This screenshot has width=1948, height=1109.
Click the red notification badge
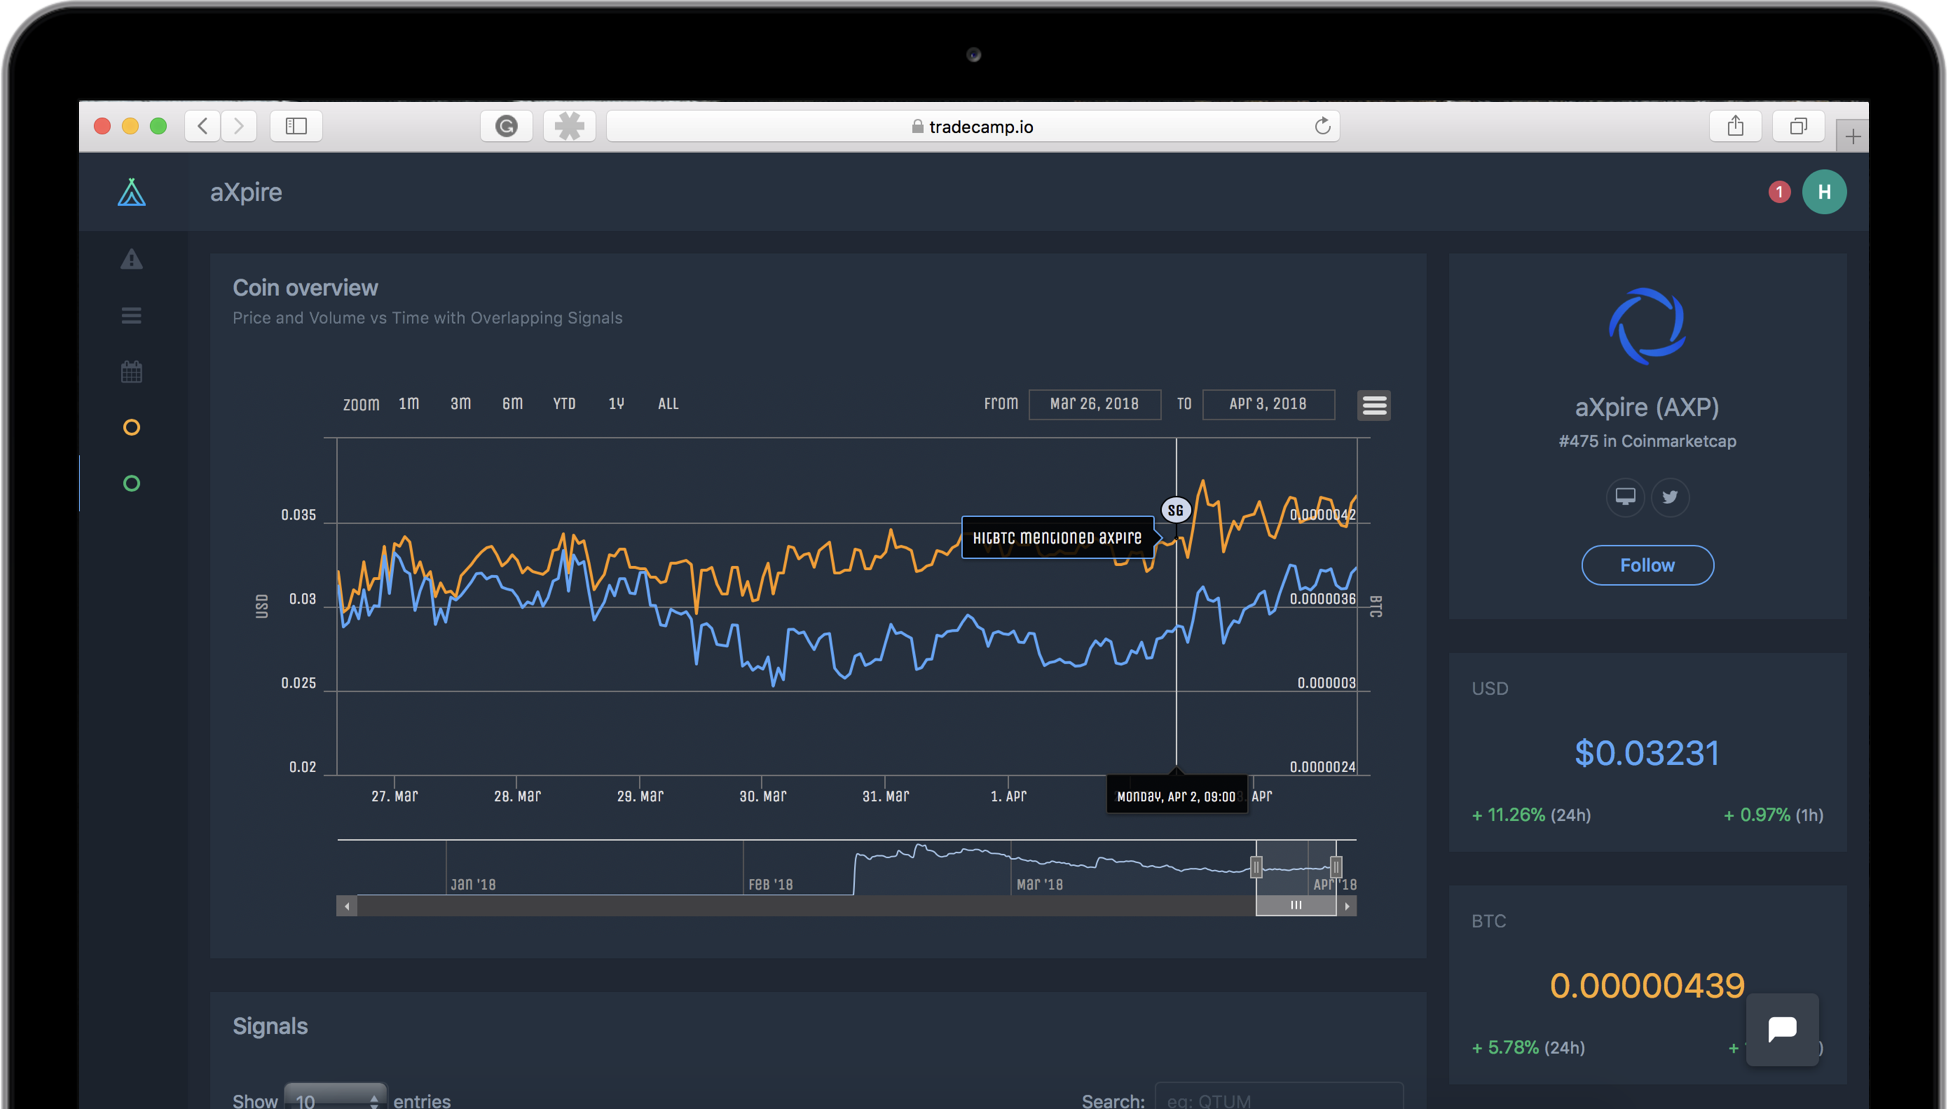click(1779, 192)
